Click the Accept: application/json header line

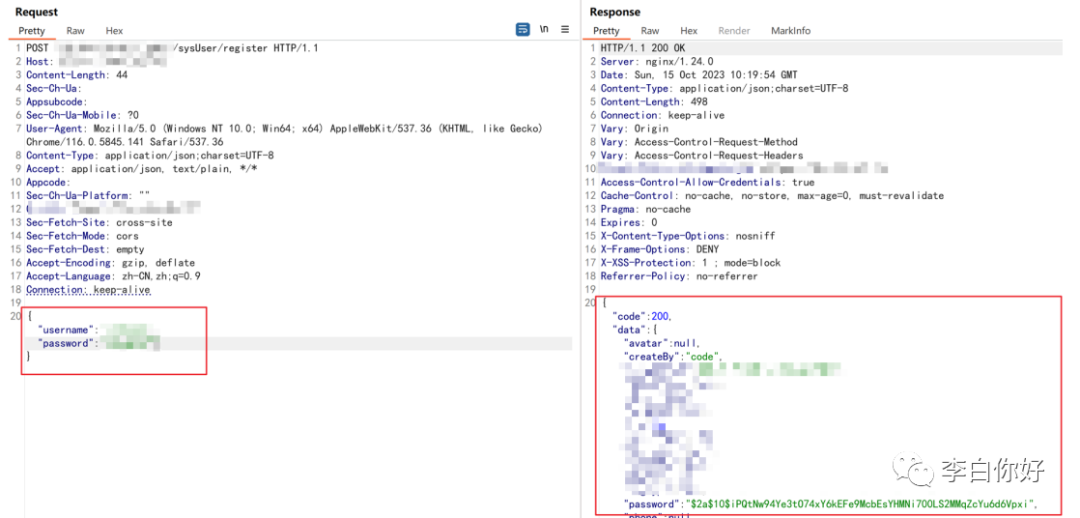click(x=144, y=169)
